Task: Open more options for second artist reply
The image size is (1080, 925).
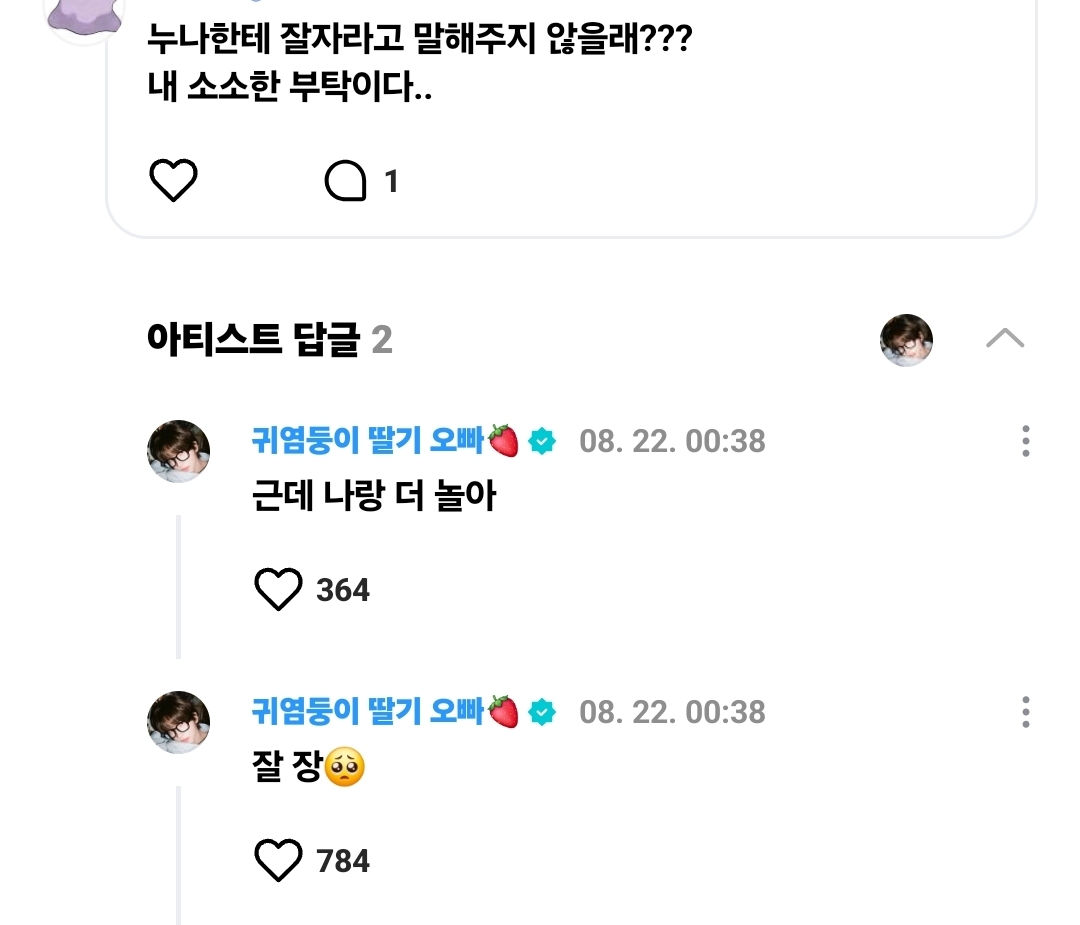Action: click(1026, 711)
